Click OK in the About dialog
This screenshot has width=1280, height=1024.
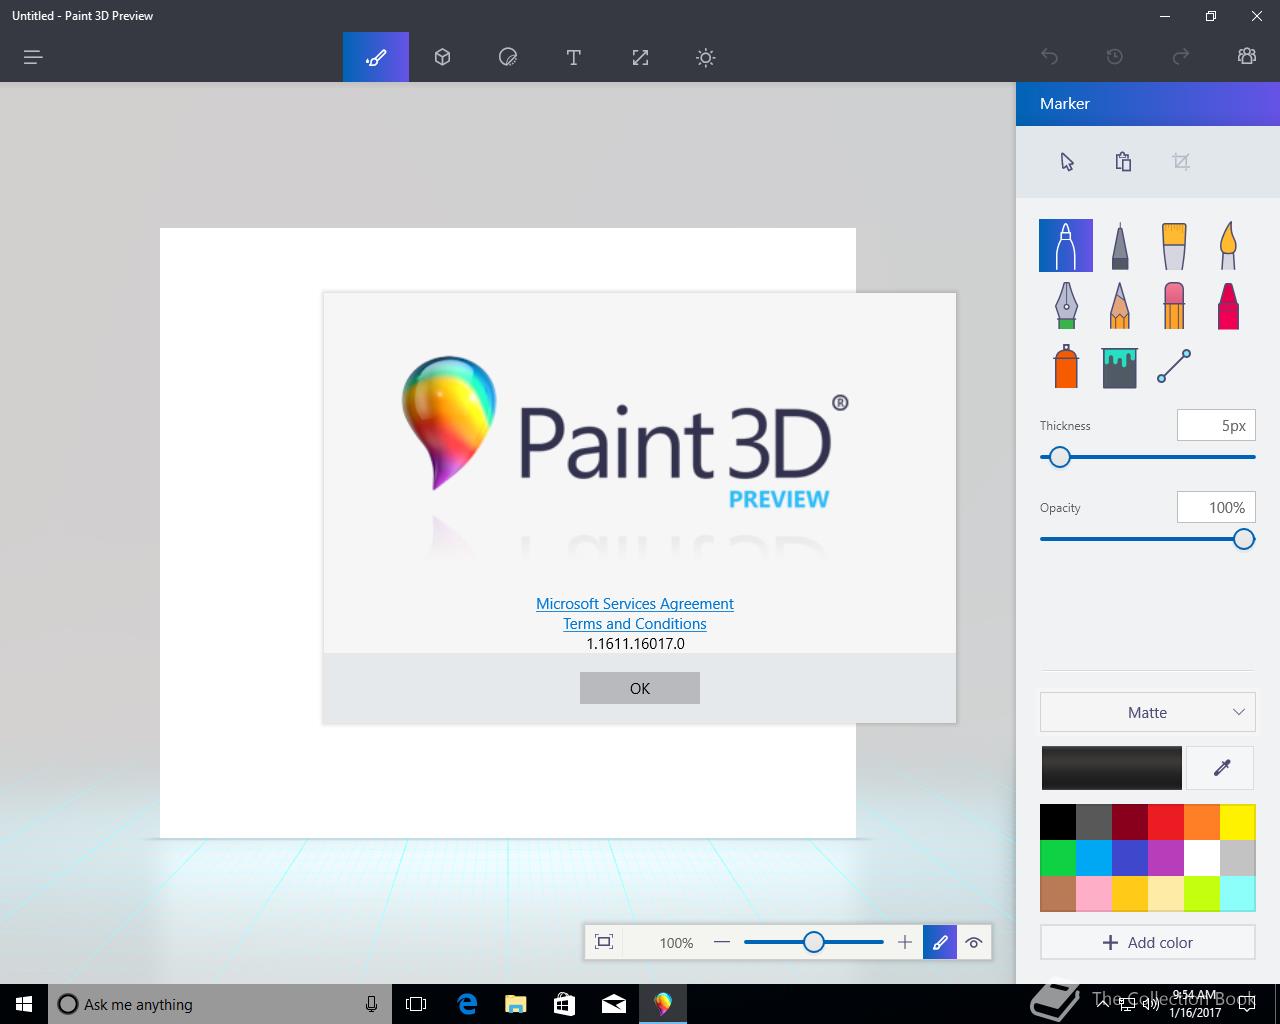tap(640, 688)
